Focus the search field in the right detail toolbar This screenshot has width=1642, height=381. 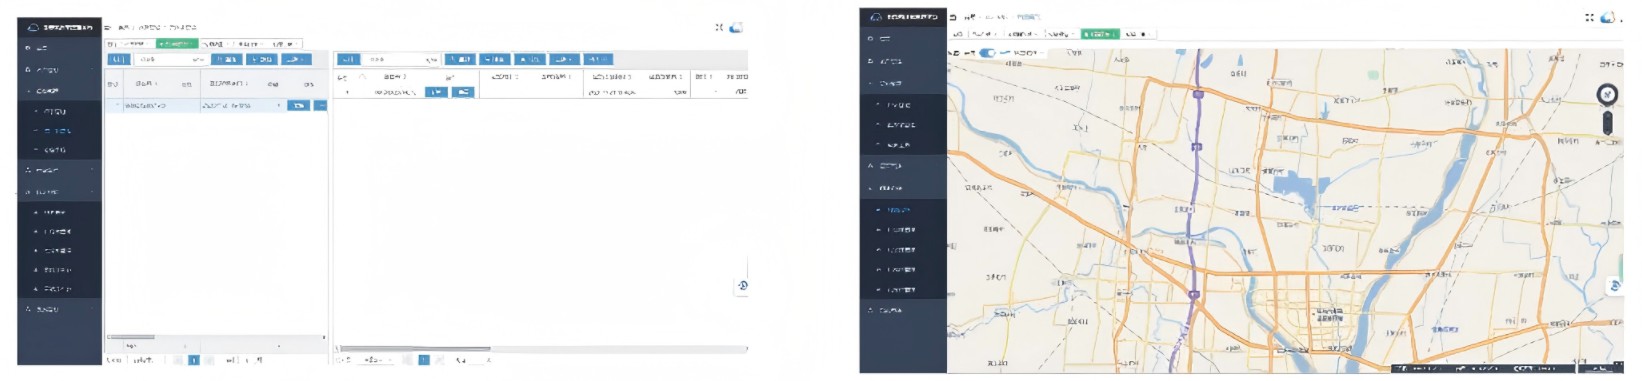pyautogui.click(x=401, y=60)
